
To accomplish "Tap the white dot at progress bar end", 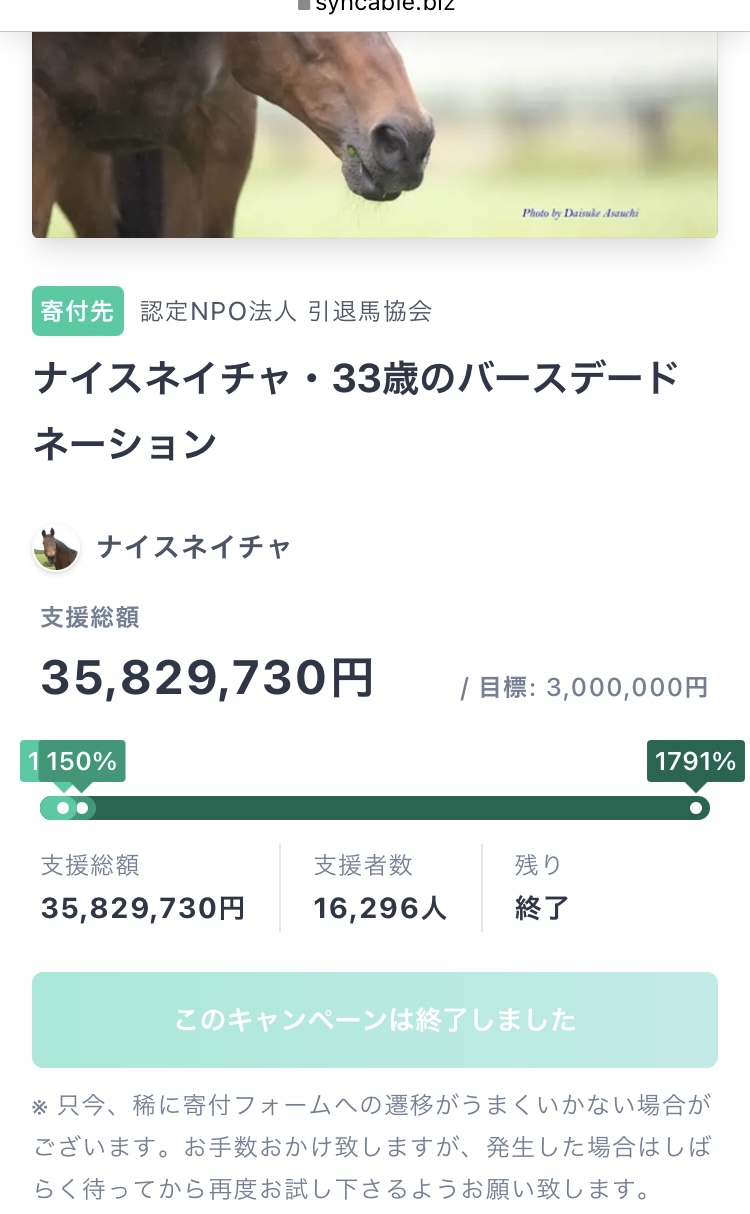I will click(696, 808).
